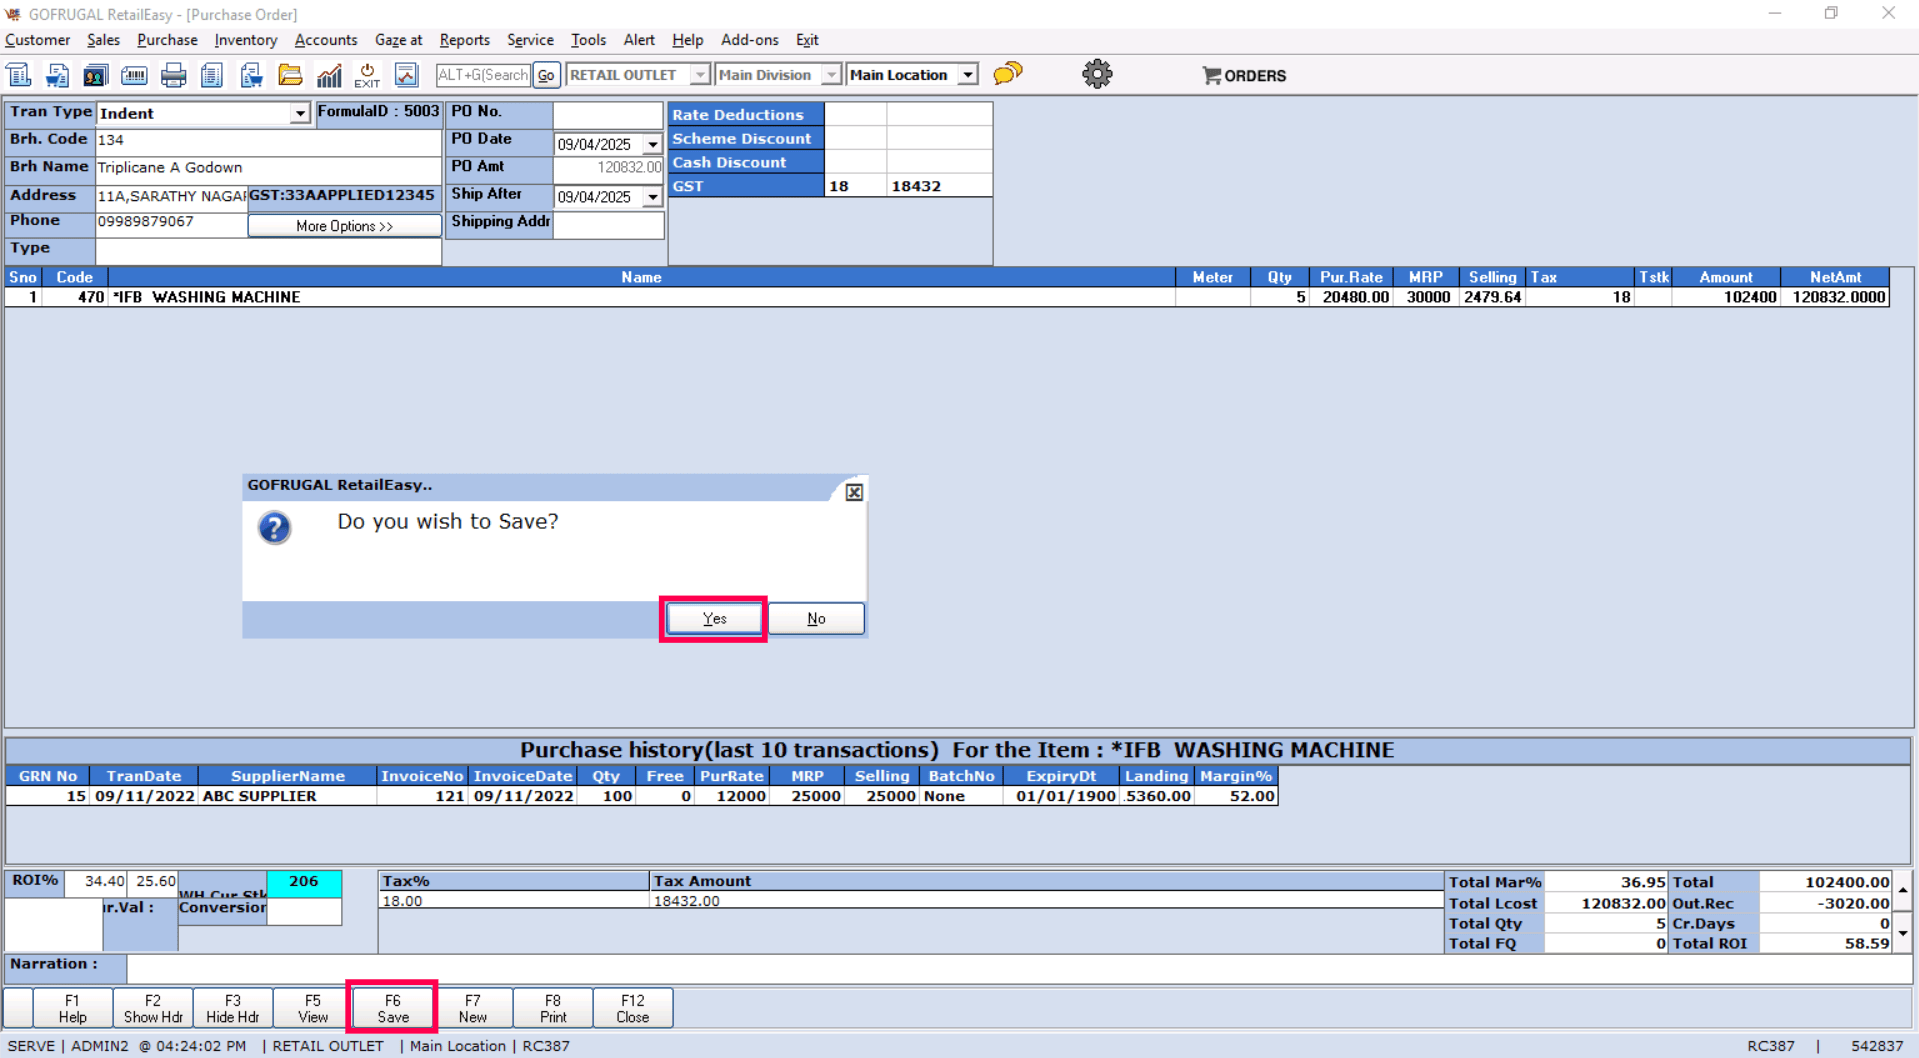The height and width of the screenshot is (1058, 1919).
Task: Click the F2 Show Hdr button
Action: tap(153, 1008)
